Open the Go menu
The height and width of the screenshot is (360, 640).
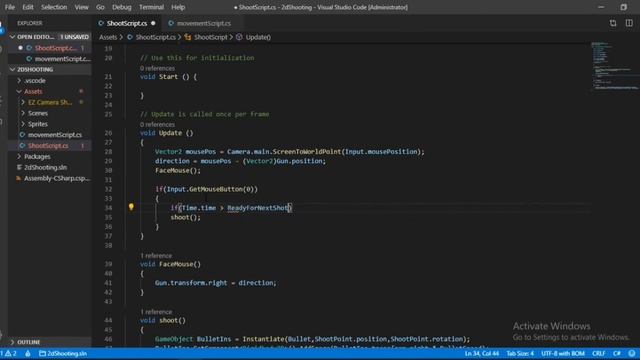pyautogui.click(x=100, y=7)
